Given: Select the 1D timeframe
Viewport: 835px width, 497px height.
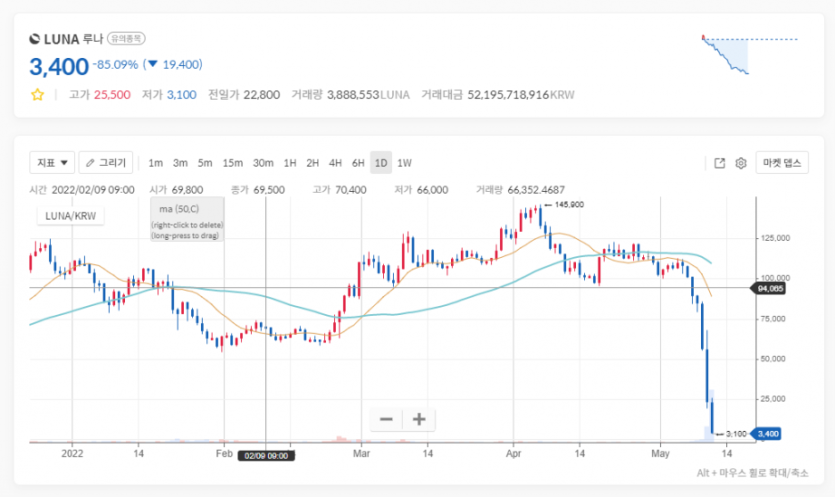Looking at the screenshot, I should 380,163.
